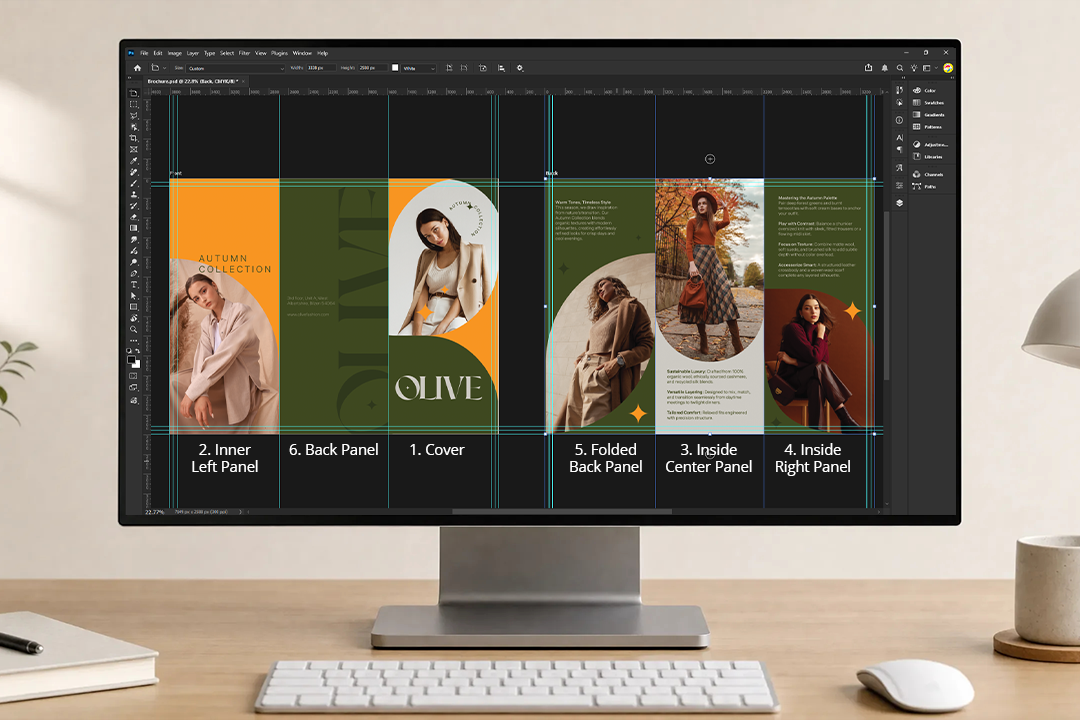Select the Eyedropper tool
The height and width of the screenshot is (720, 1080).
point(134,161)
